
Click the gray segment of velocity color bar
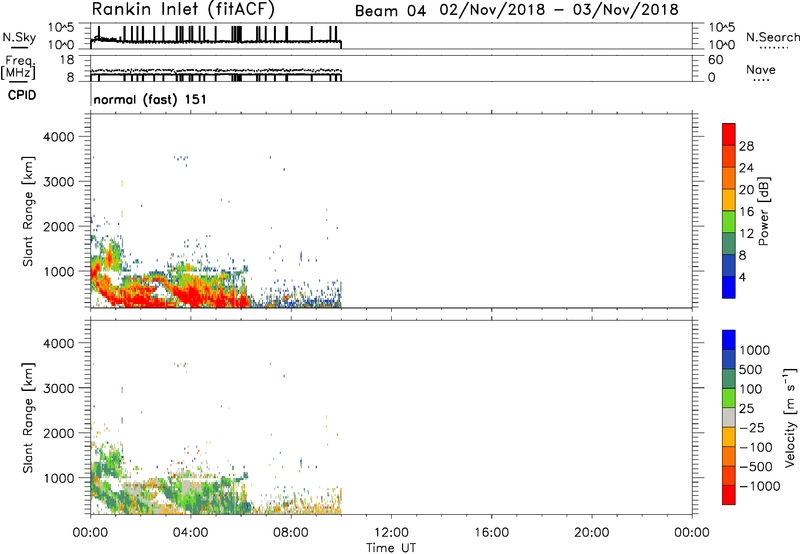pyautogui.click(x=729, y=417)
